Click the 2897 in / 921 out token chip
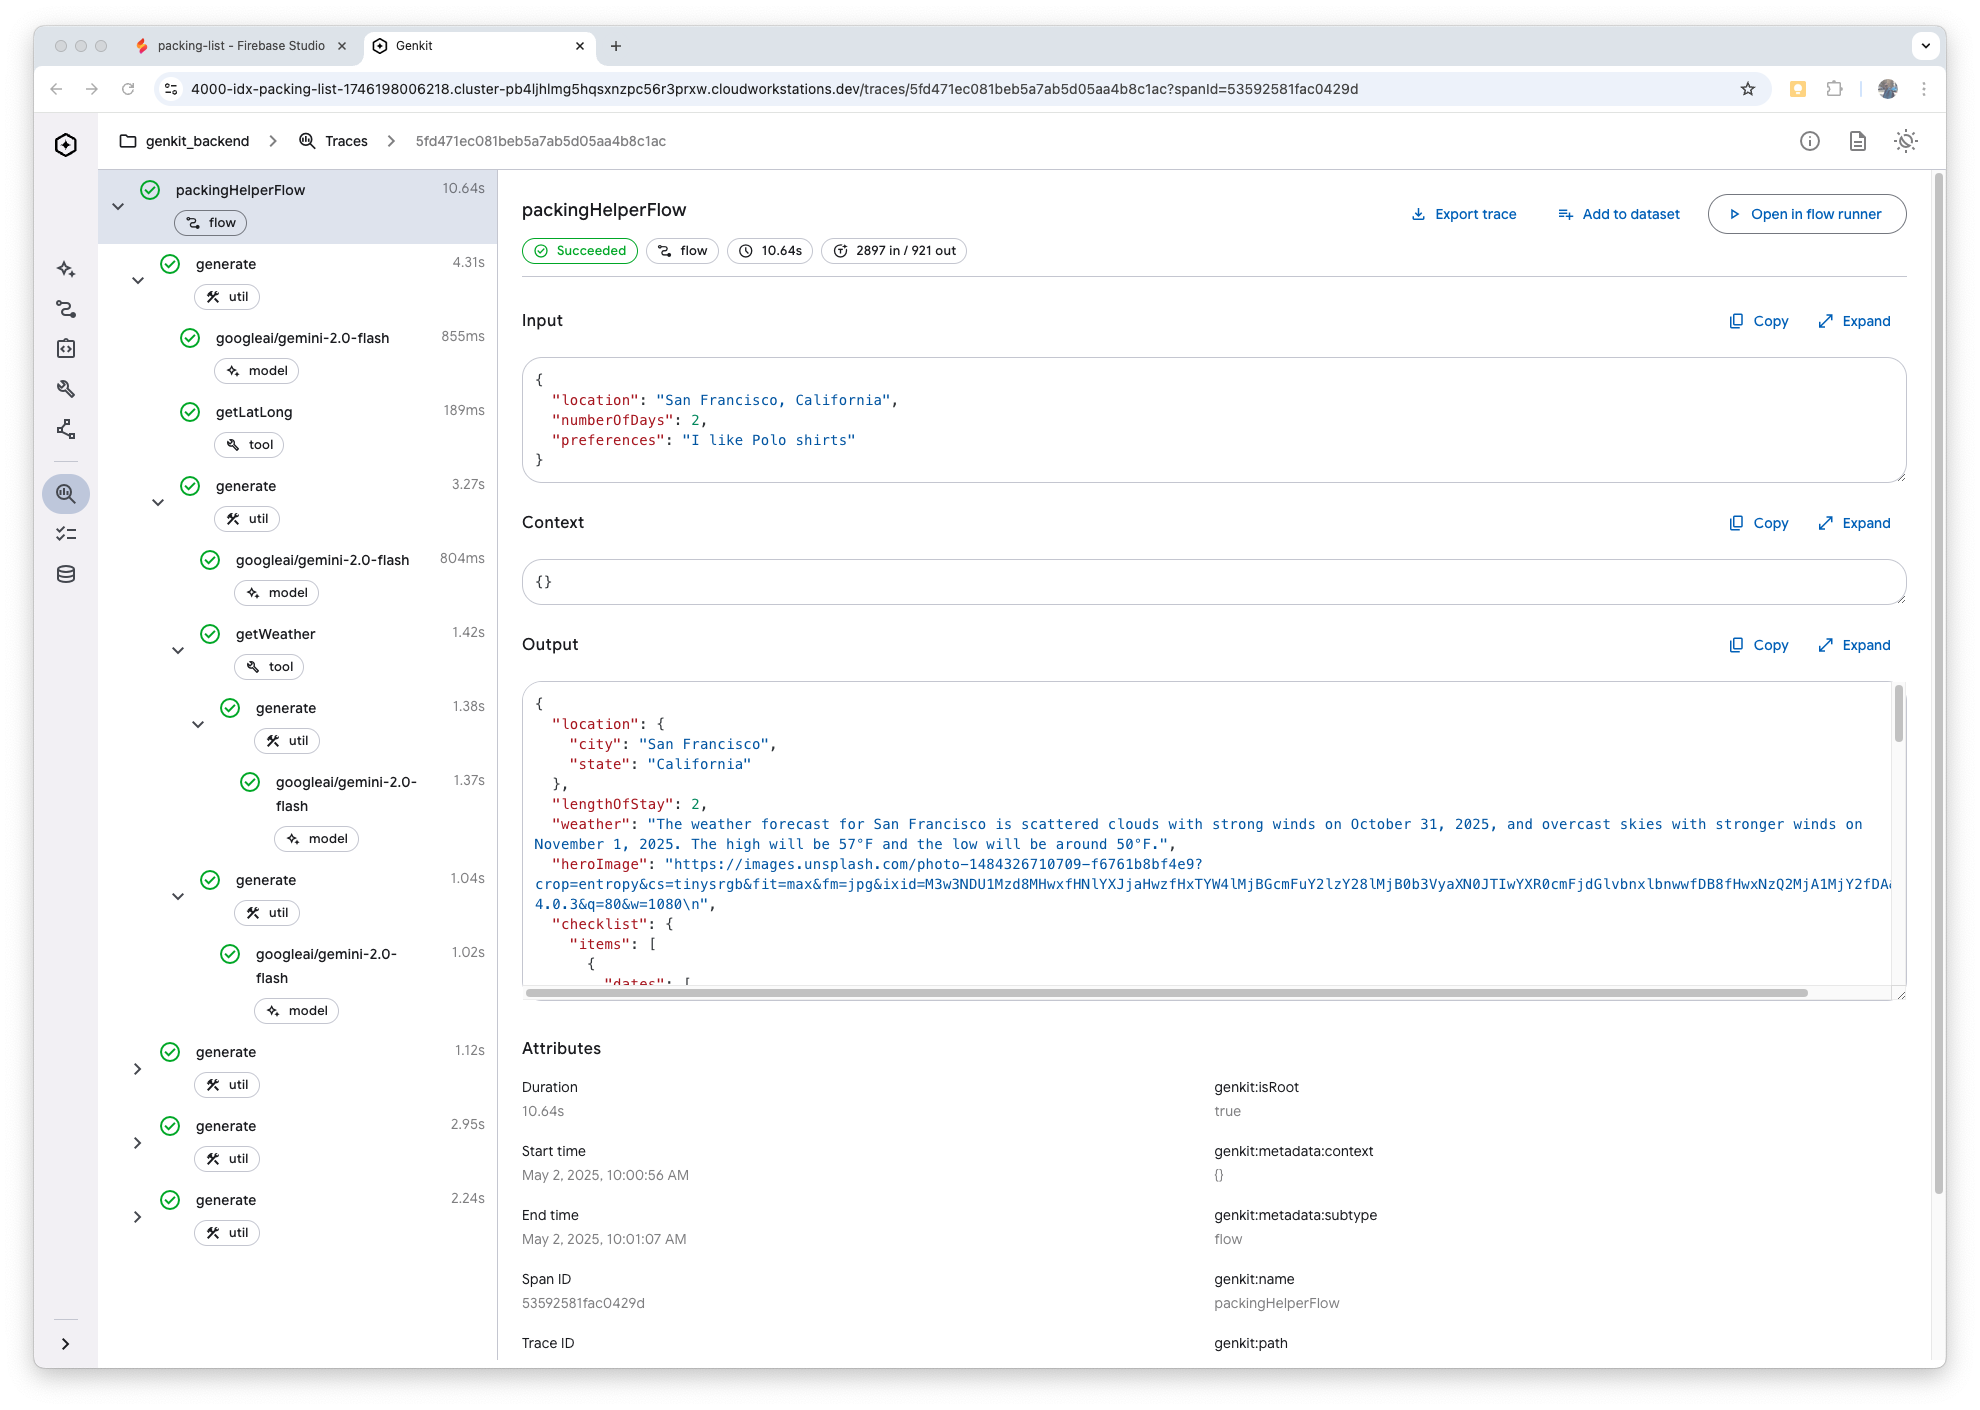 (894, 251)
